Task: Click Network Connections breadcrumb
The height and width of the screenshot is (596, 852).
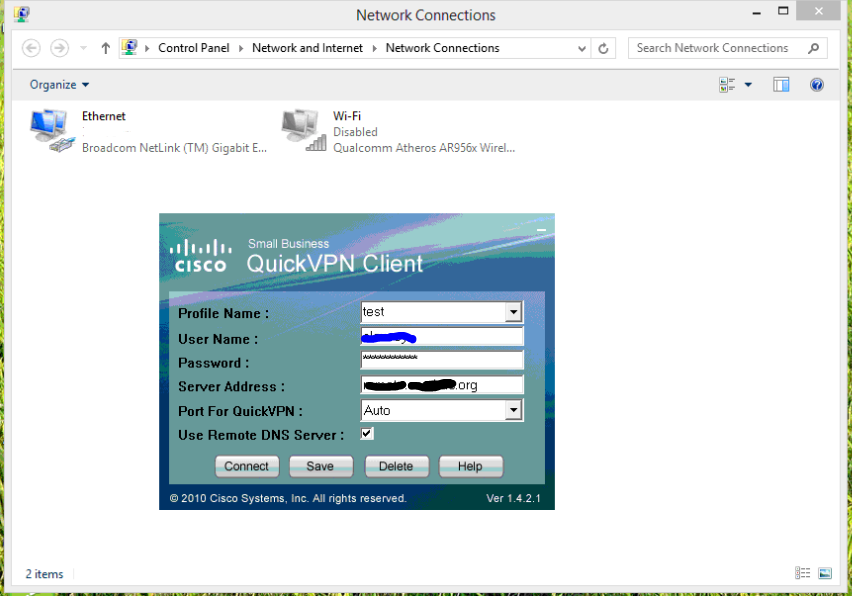Action: (442, 48)
